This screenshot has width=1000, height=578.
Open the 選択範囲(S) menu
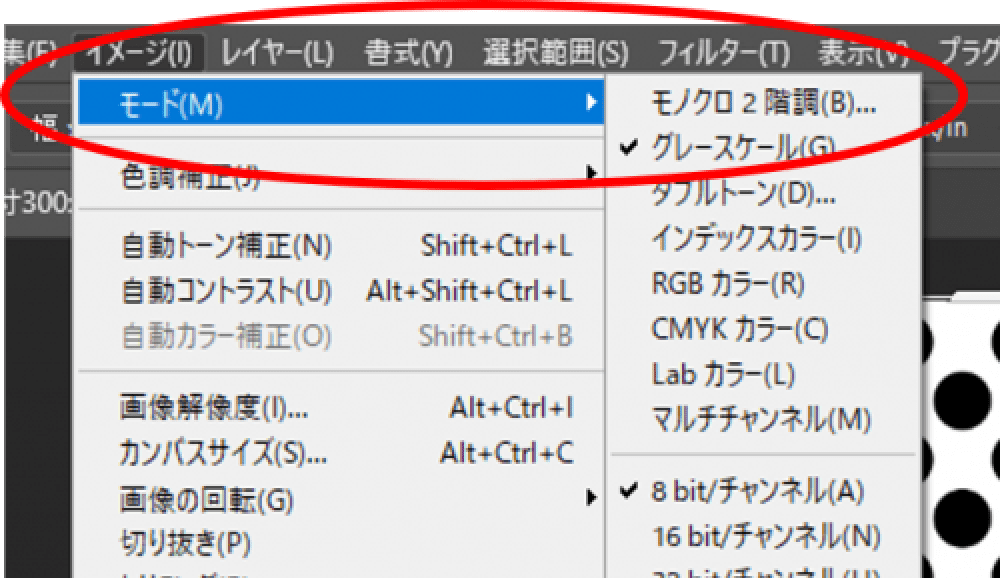tap(555, 53)
